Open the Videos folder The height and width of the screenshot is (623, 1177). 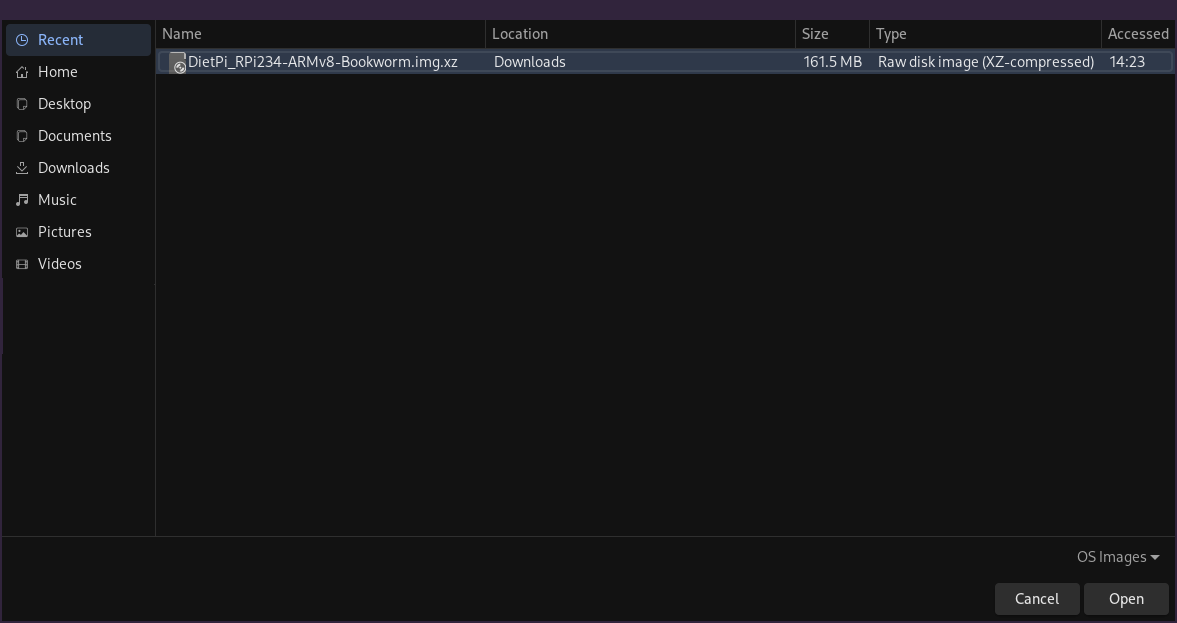click(x=78, y=264)
